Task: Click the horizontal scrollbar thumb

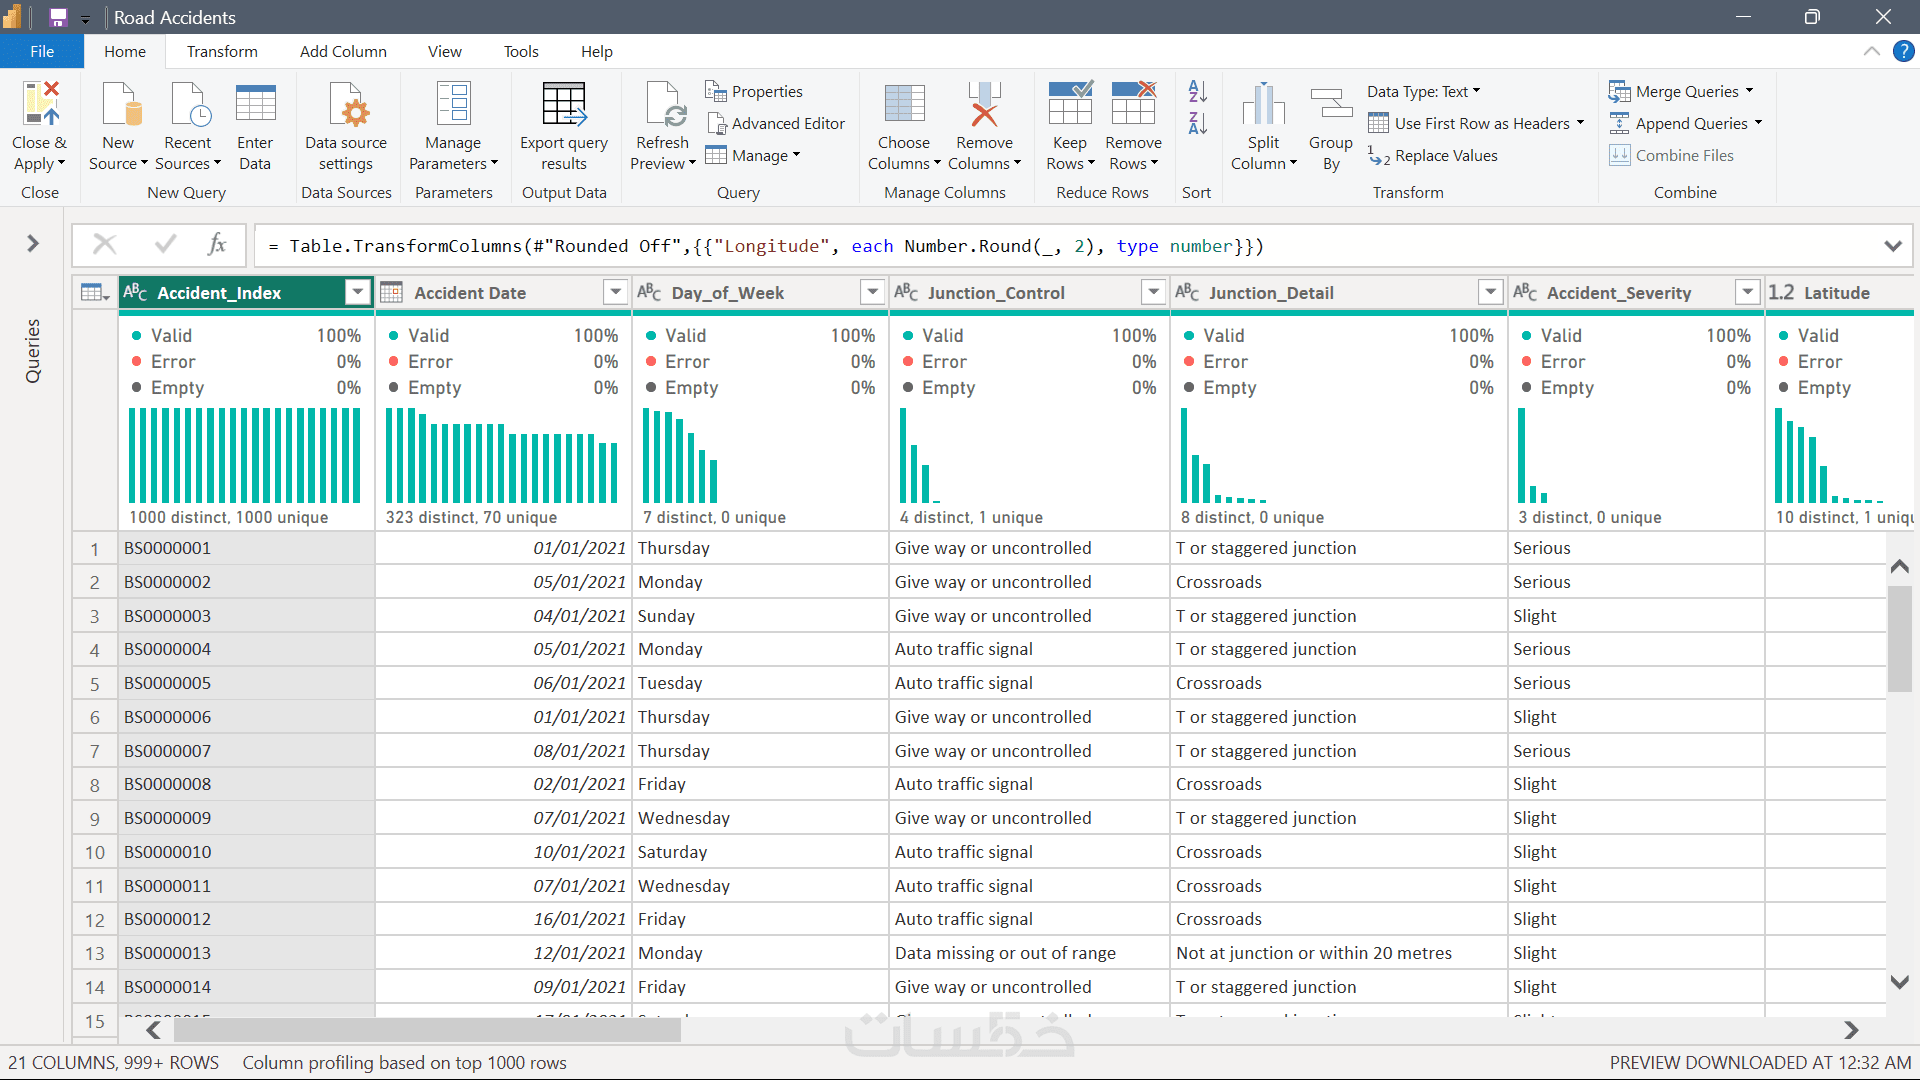Action: tap(427, 1030)
